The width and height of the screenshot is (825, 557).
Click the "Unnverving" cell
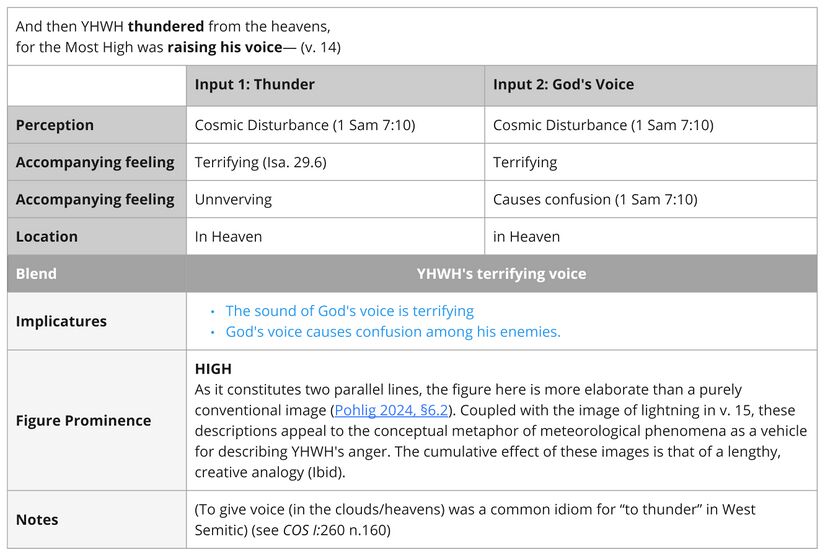coord(233,199)
